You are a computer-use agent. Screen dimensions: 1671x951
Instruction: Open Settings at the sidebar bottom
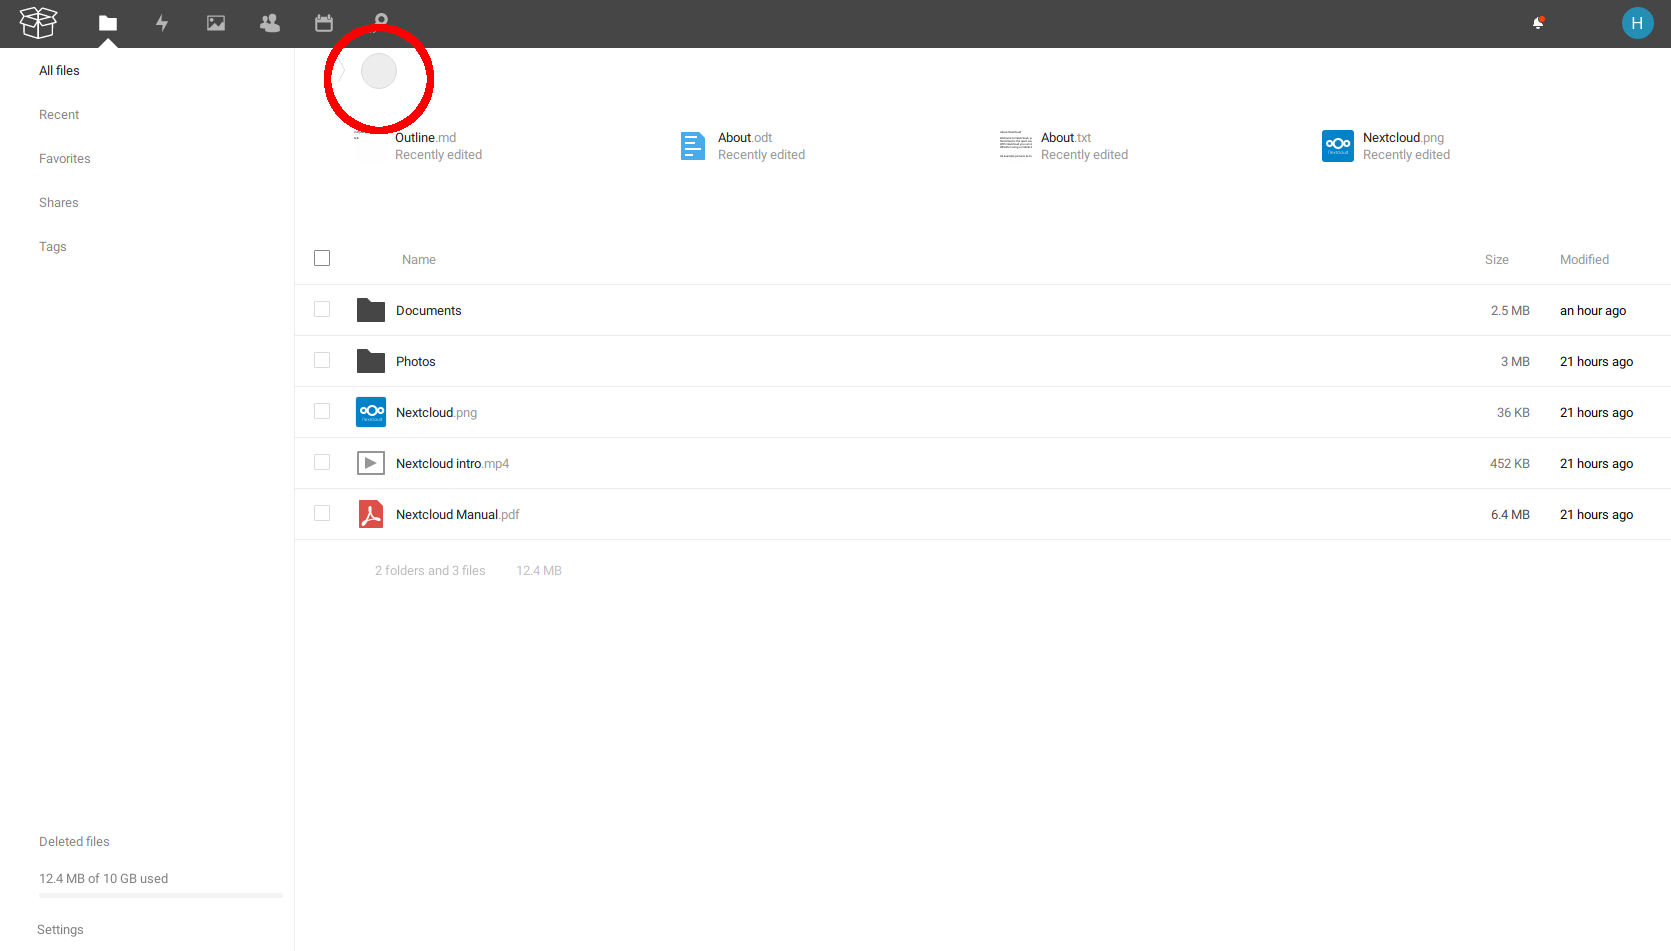60,930
